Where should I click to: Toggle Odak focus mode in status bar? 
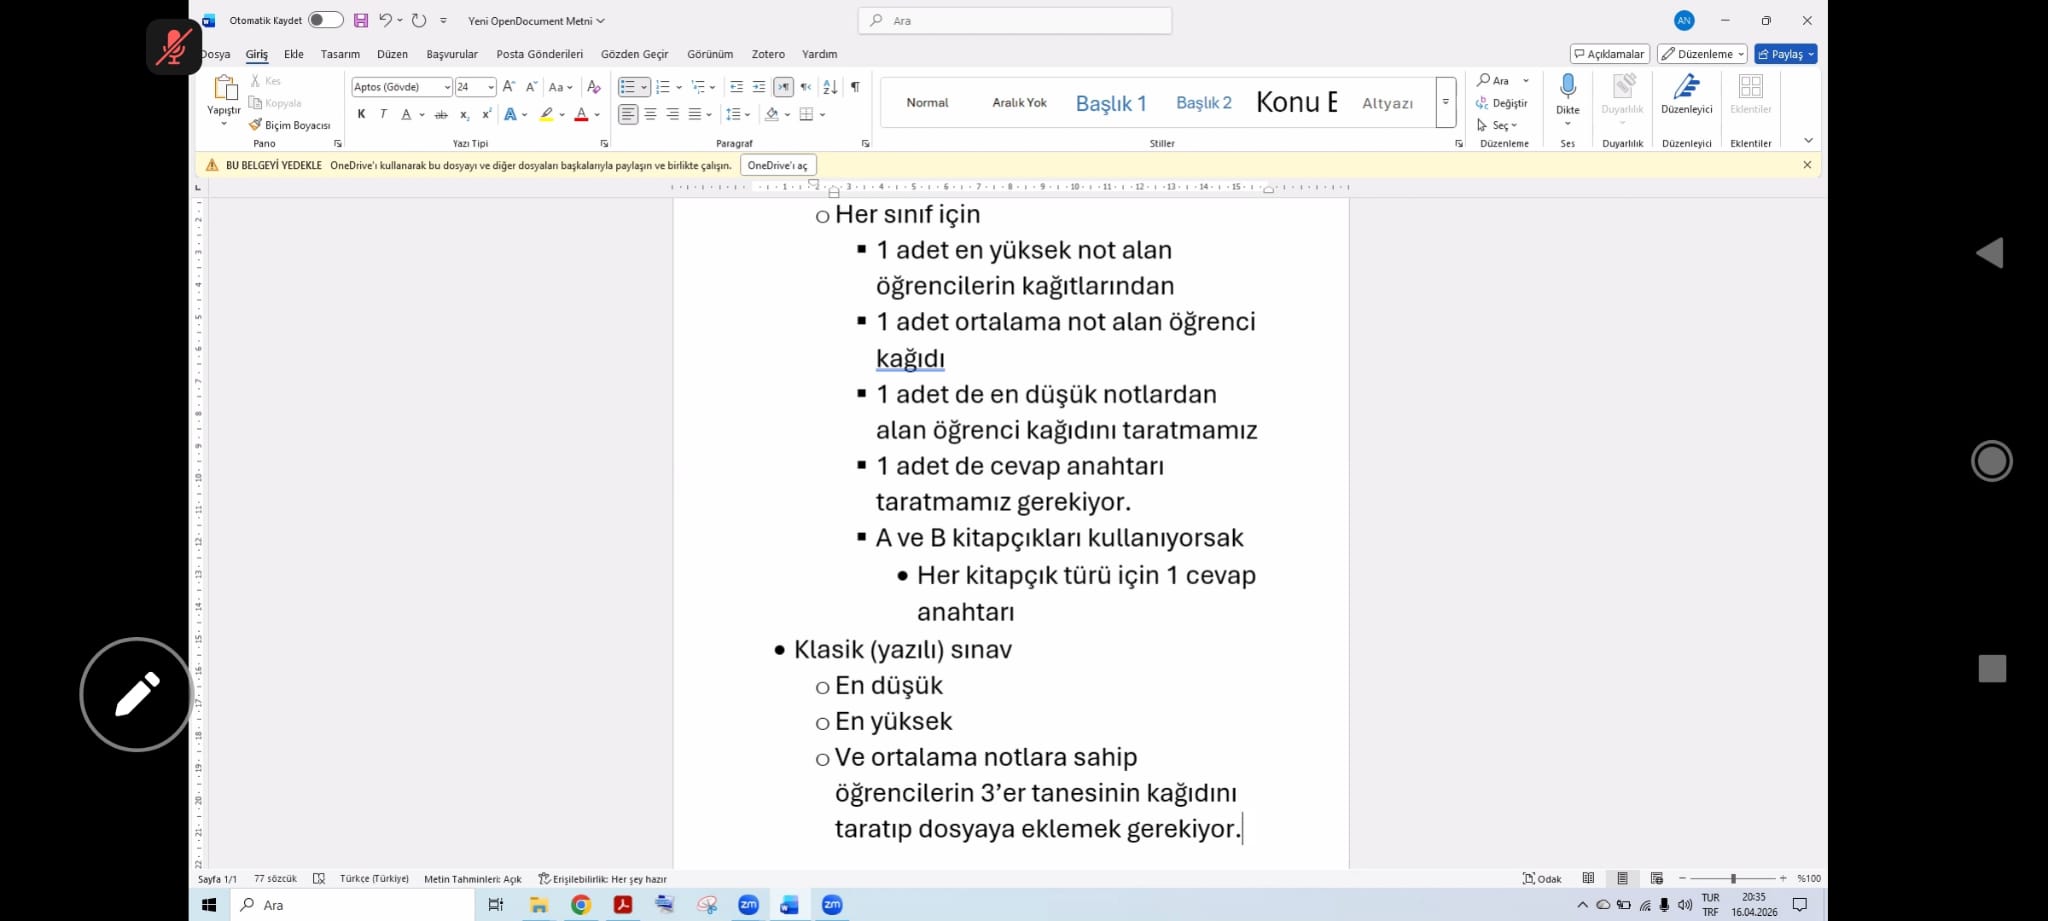coord(1541,879)
